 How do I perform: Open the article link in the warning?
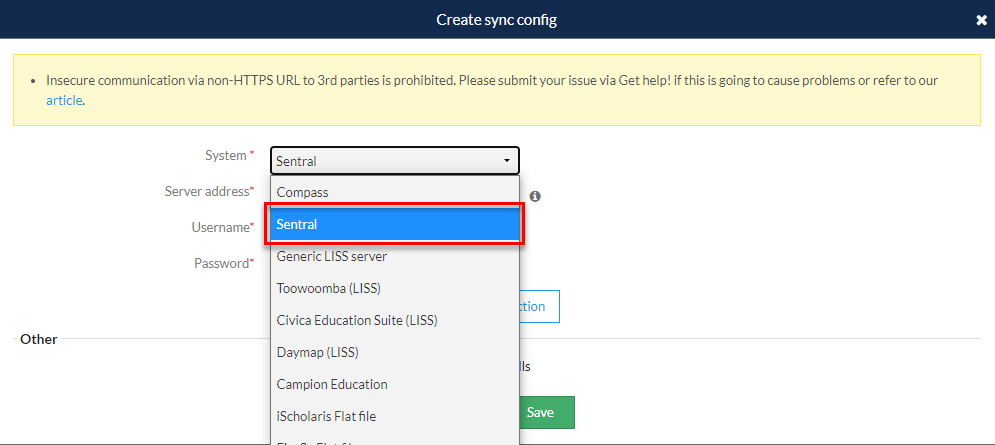coord(63,100)
